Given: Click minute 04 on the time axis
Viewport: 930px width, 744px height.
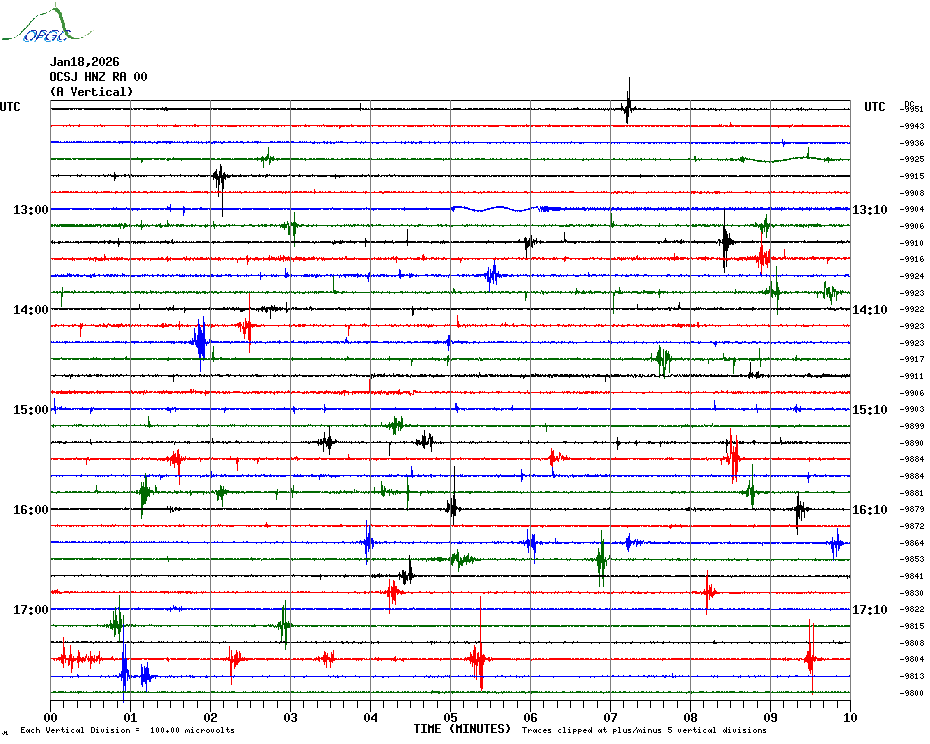Looking at the screenshot, I should pos(371,717).
